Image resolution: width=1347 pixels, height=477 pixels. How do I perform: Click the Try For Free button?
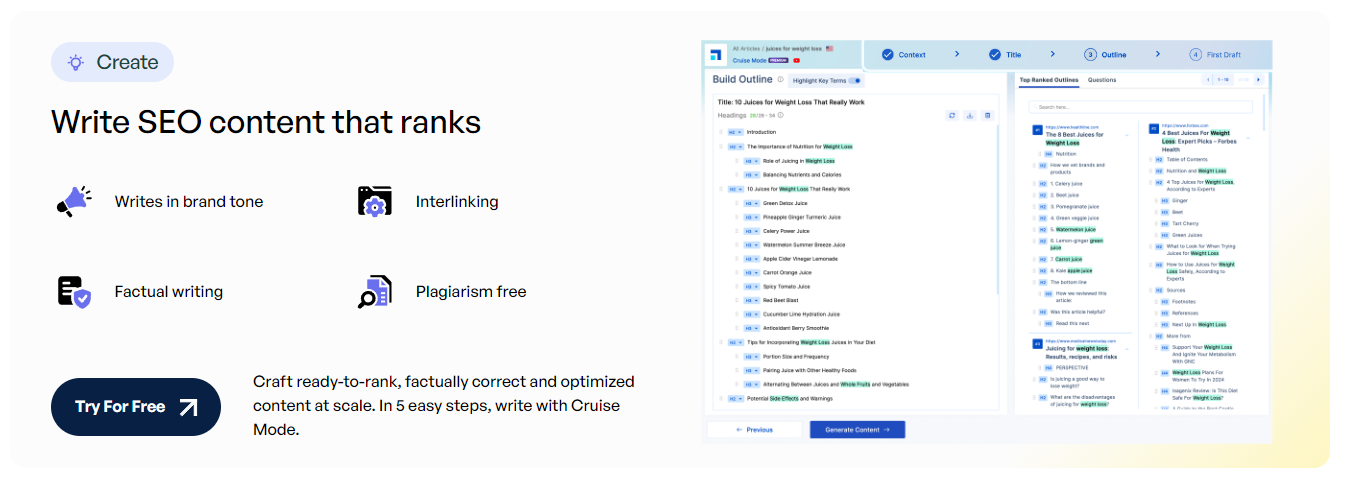click(135, 407)
